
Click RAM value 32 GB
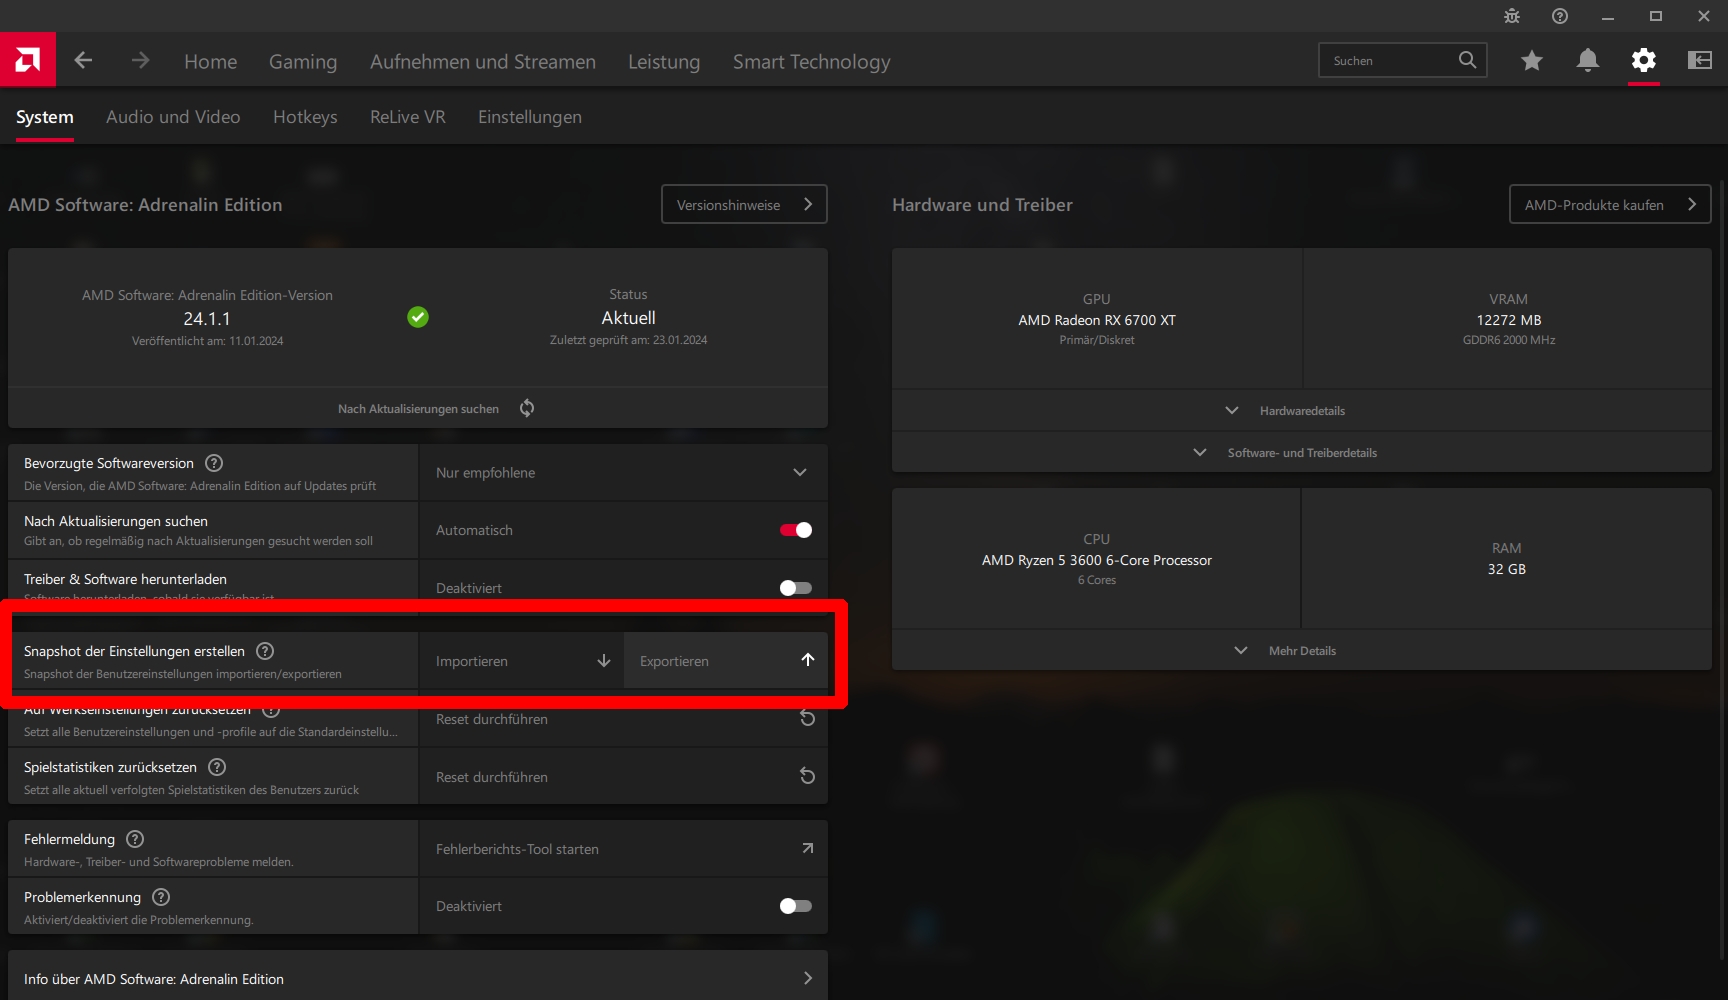1507,569
